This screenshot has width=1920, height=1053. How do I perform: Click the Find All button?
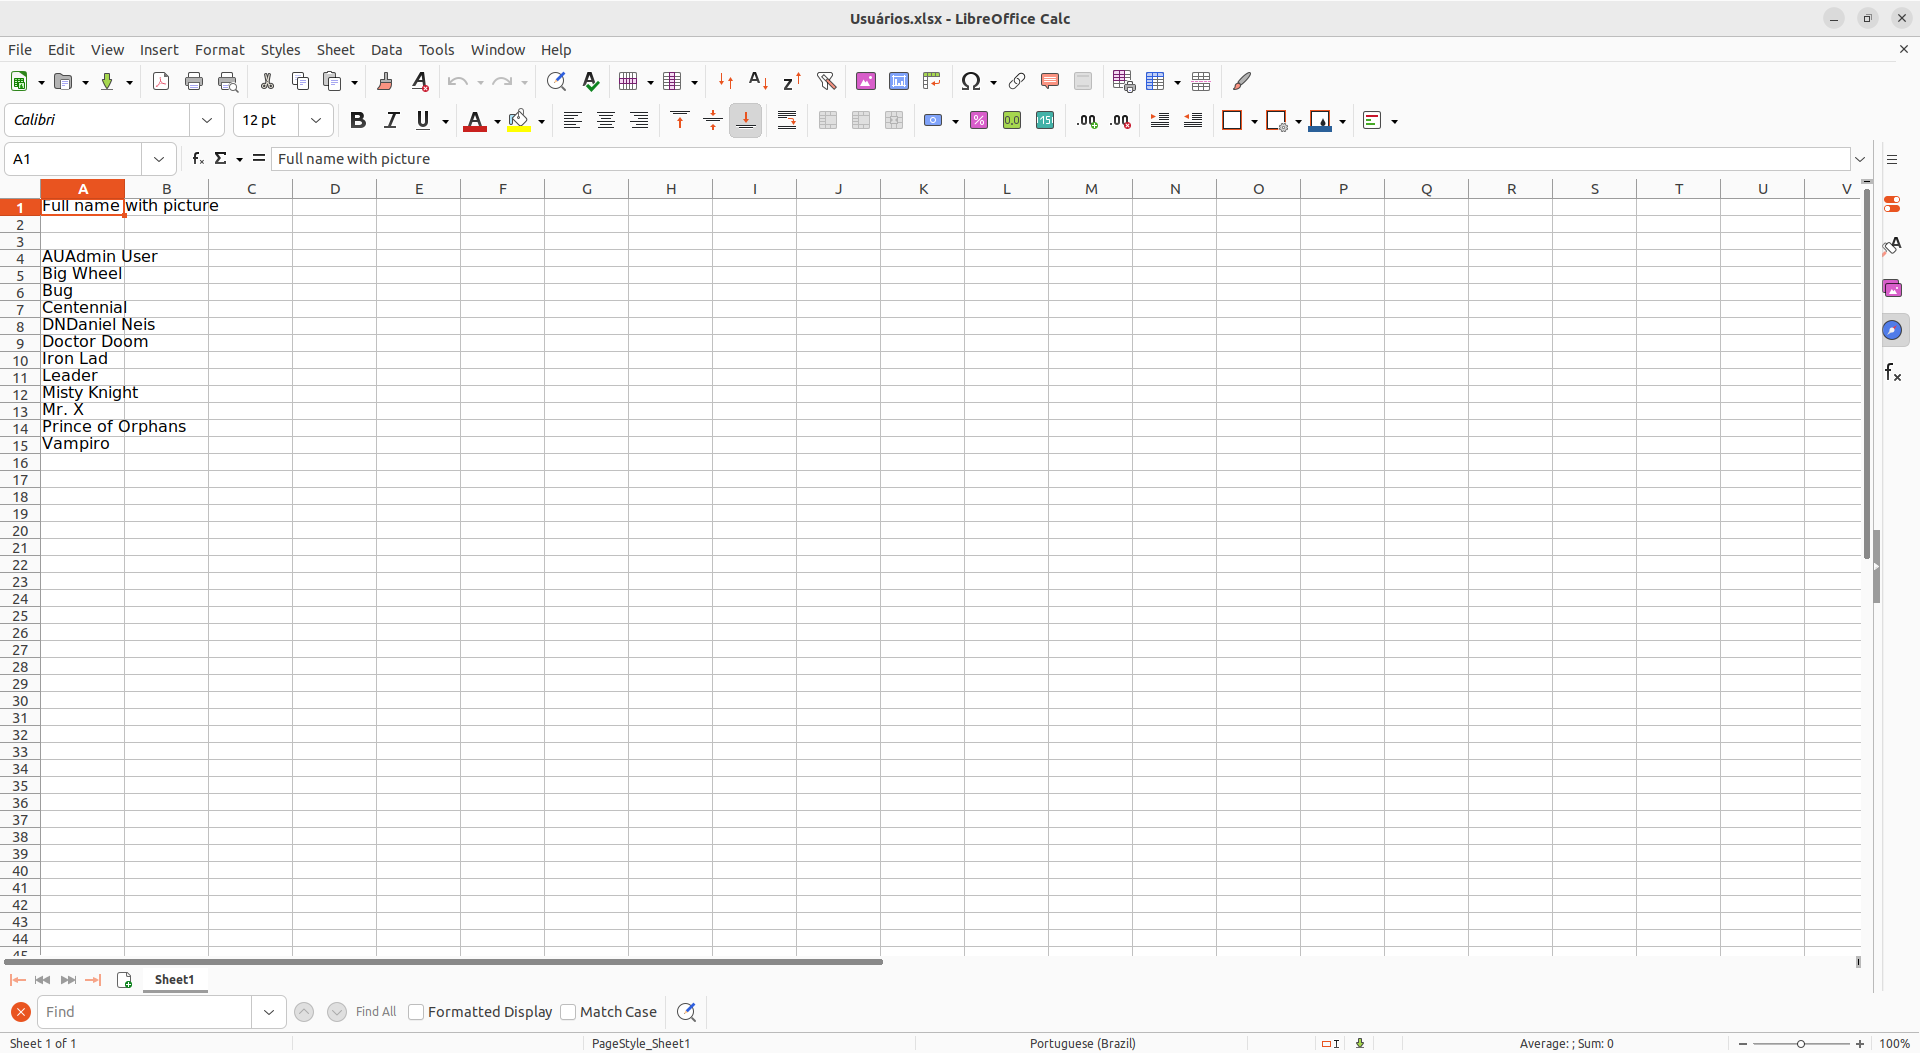point(376,1012)
